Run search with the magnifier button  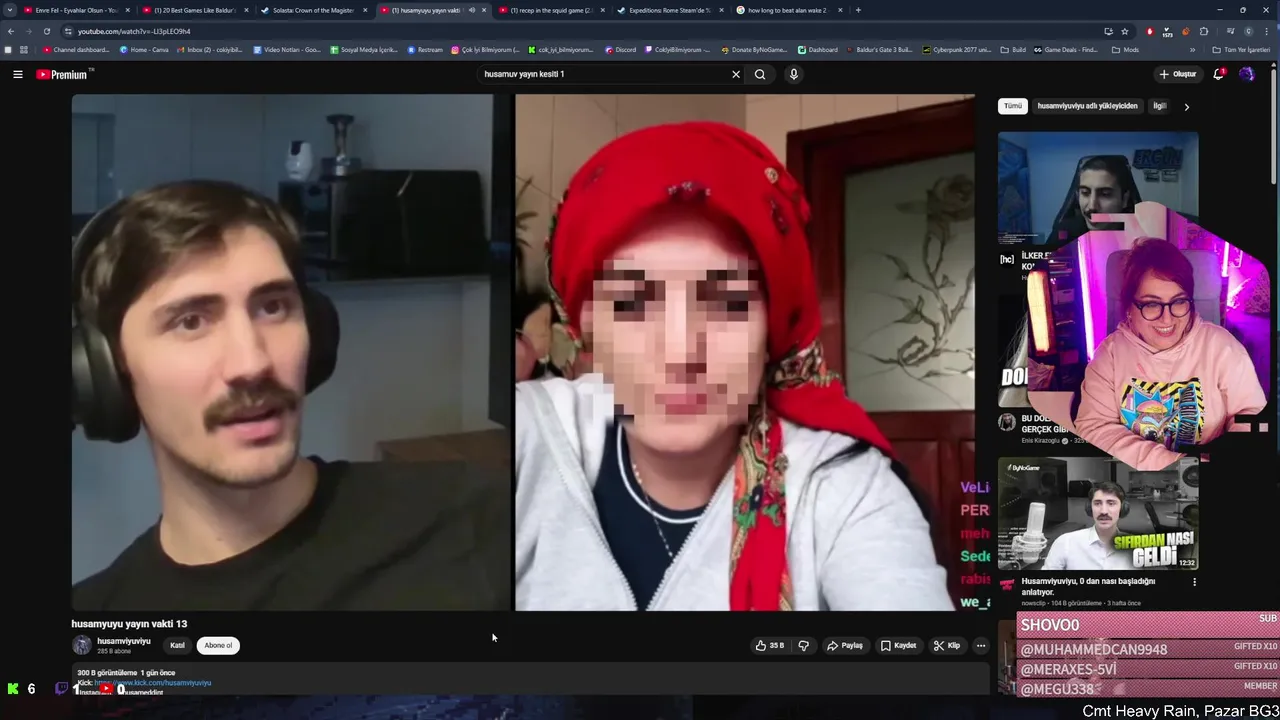(760, 74)
